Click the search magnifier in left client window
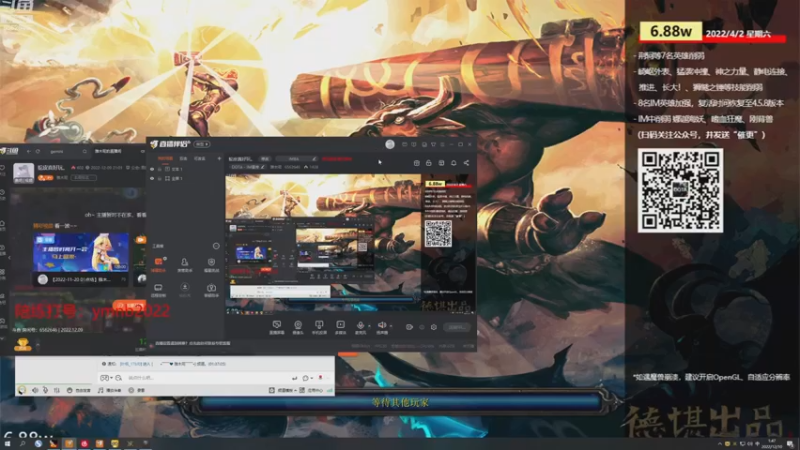The width and height of the screenshot is (800, 450). pyautogui.click(x=85, y=152)
